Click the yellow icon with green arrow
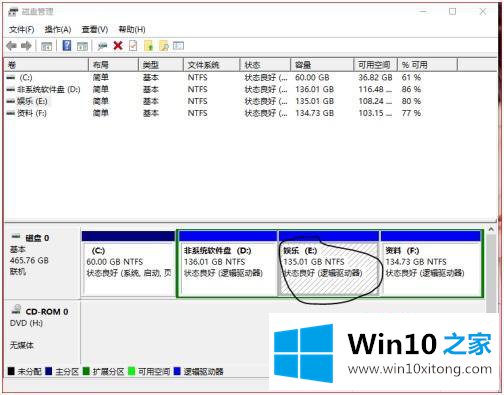The image size is (504, 395). point(149,46)
